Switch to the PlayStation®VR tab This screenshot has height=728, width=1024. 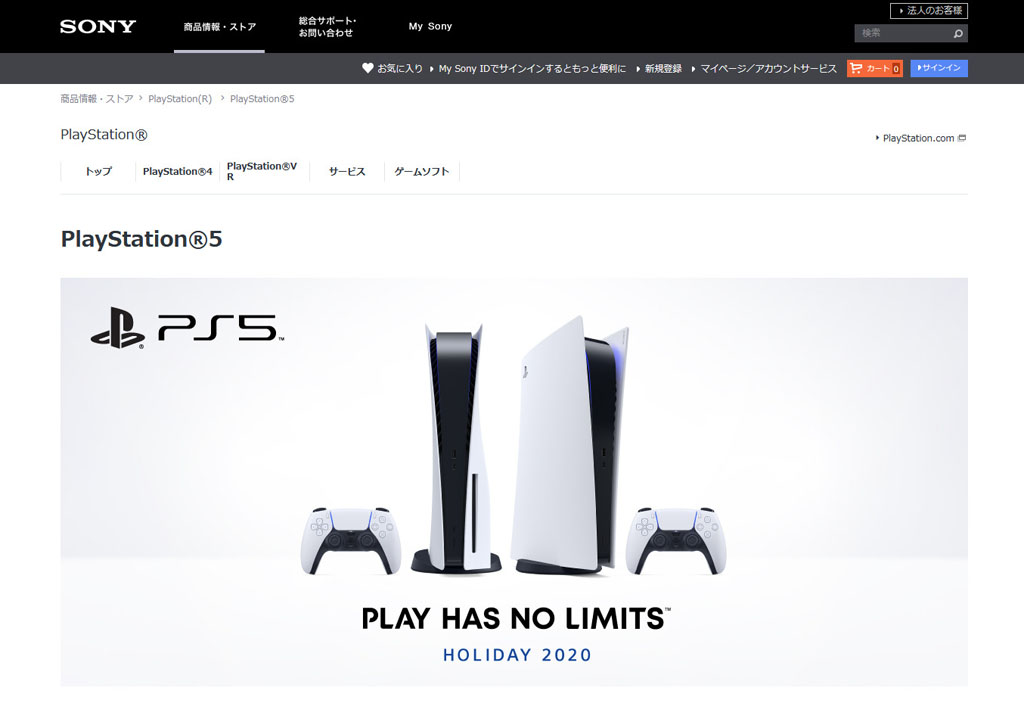point(264,171)
